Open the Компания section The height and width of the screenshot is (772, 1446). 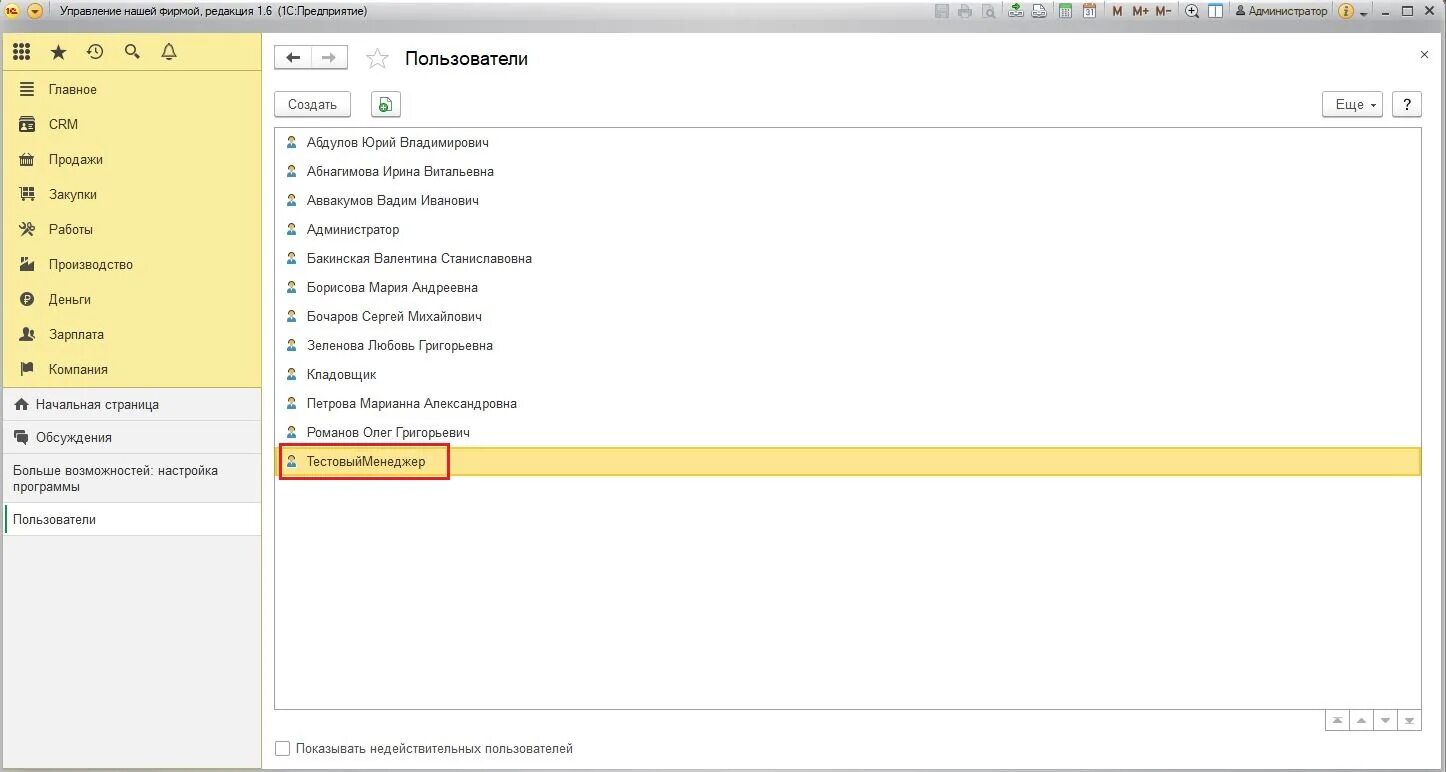132,369
